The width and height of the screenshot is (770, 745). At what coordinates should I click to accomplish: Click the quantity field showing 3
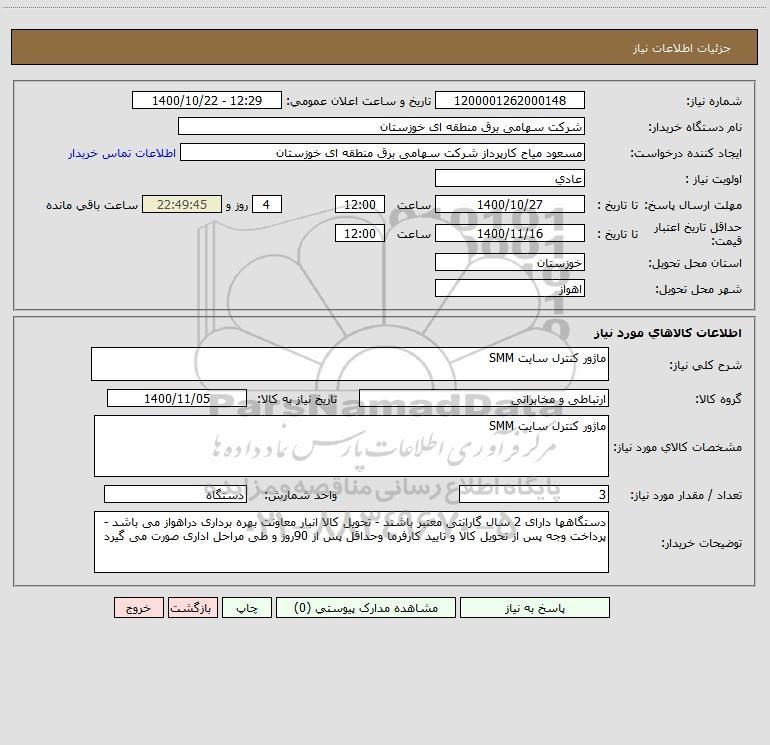(x=534, y=495)
